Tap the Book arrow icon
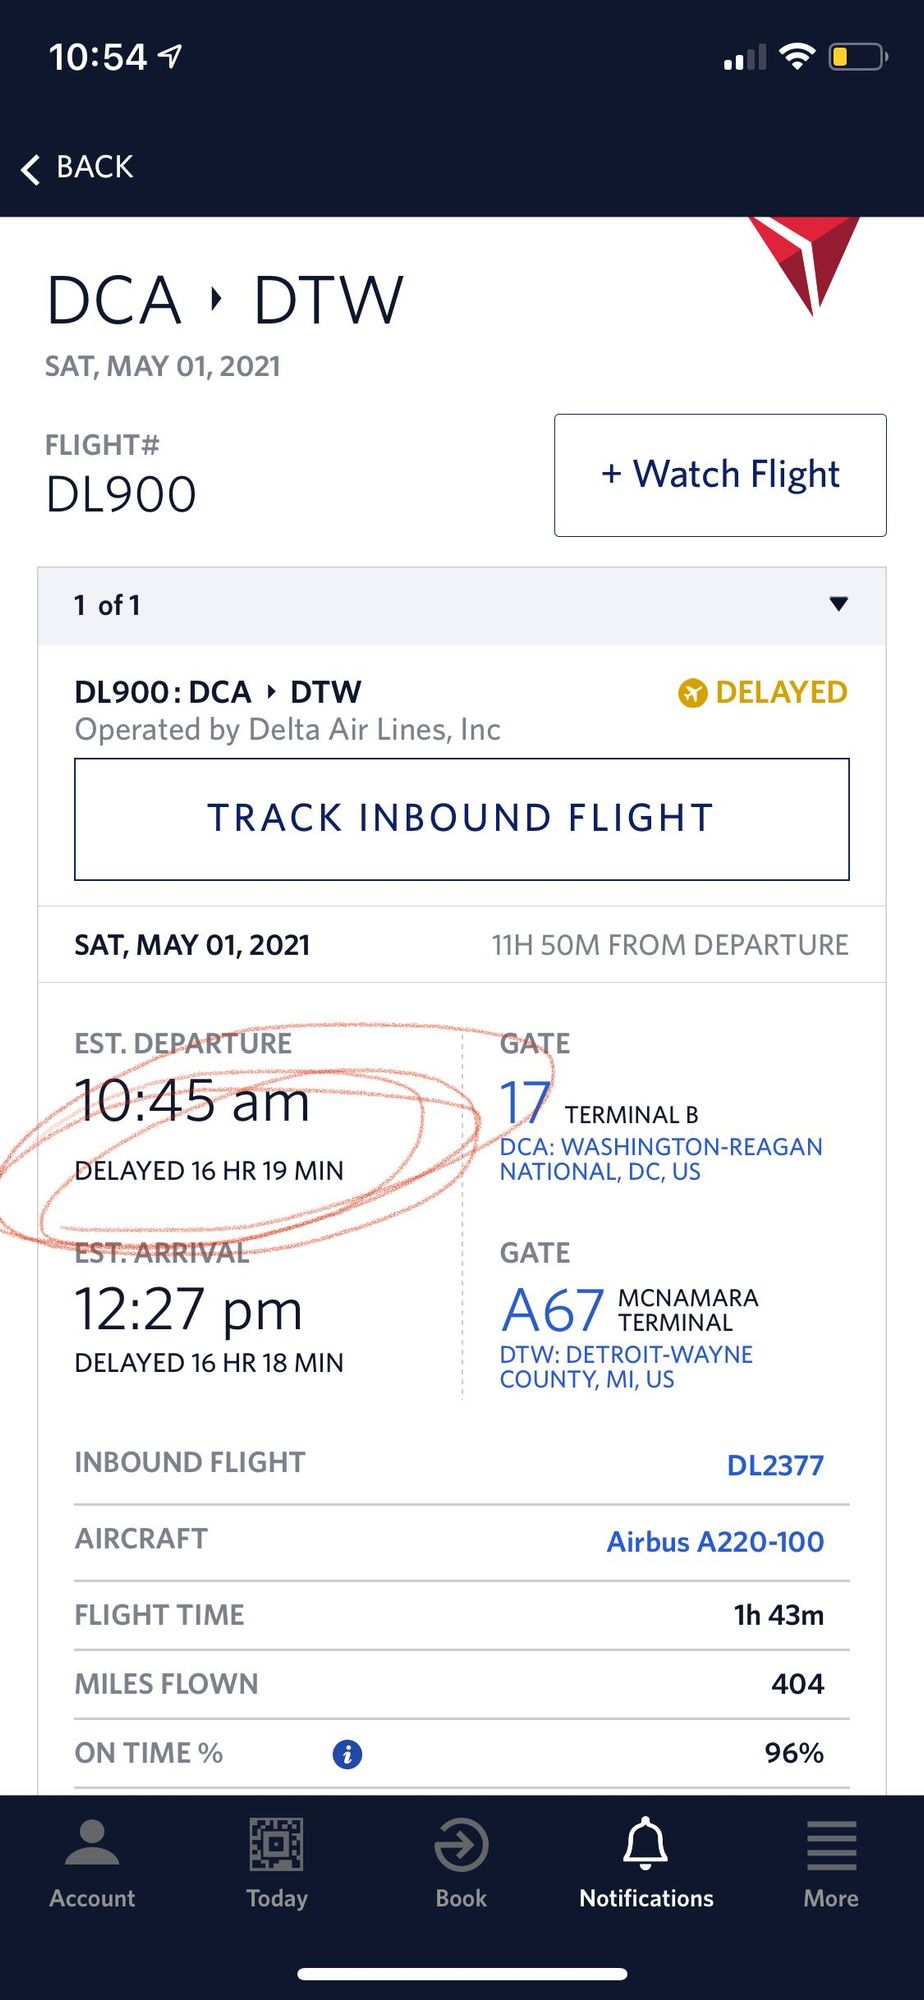This screenshot has width=924, height=2000. (x=461, y=1846)
